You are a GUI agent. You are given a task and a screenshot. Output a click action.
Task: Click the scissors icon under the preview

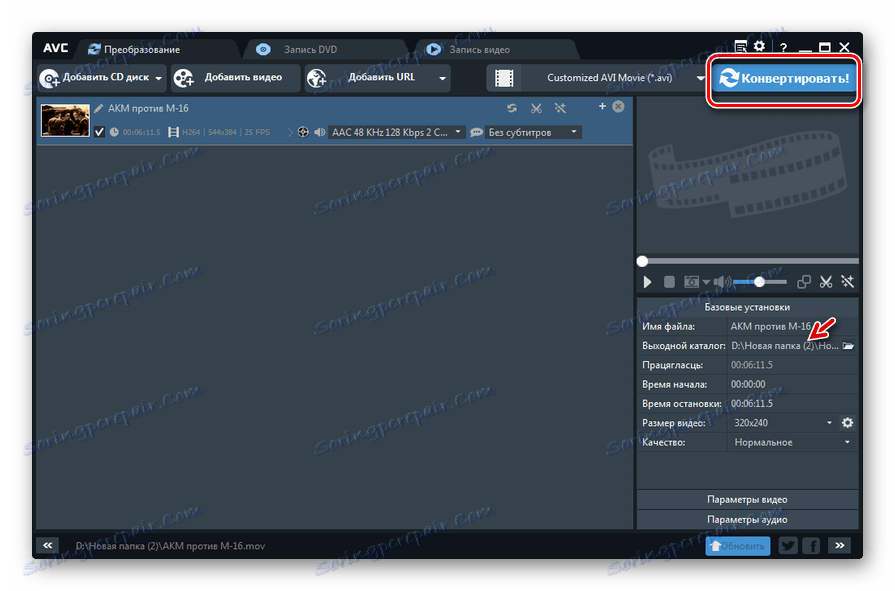(x=825, y=282)
